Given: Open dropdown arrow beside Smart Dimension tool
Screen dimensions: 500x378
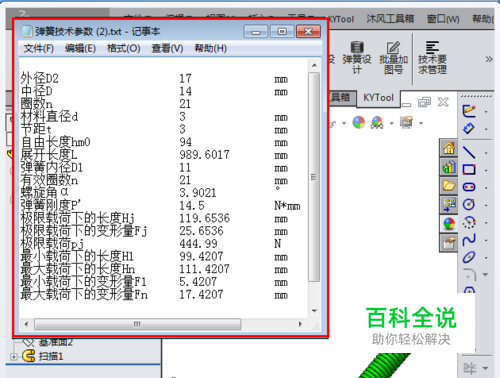Looking at the screenshot, I should point(486,129).
